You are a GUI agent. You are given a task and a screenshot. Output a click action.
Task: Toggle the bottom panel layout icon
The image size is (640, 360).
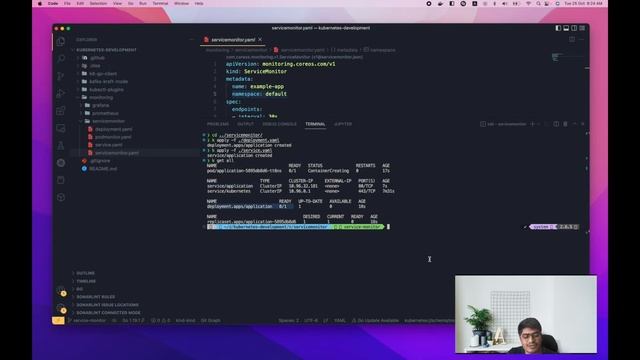[x=566, y=28]
